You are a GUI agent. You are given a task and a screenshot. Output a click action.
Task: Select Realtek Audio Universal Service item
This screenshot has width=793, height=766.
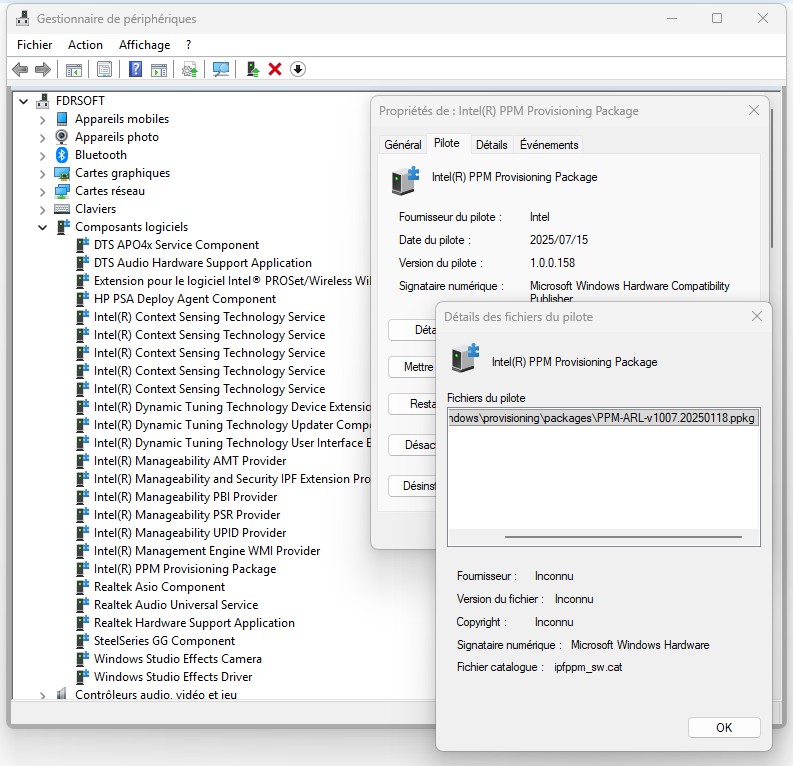[x=175, y=605]
